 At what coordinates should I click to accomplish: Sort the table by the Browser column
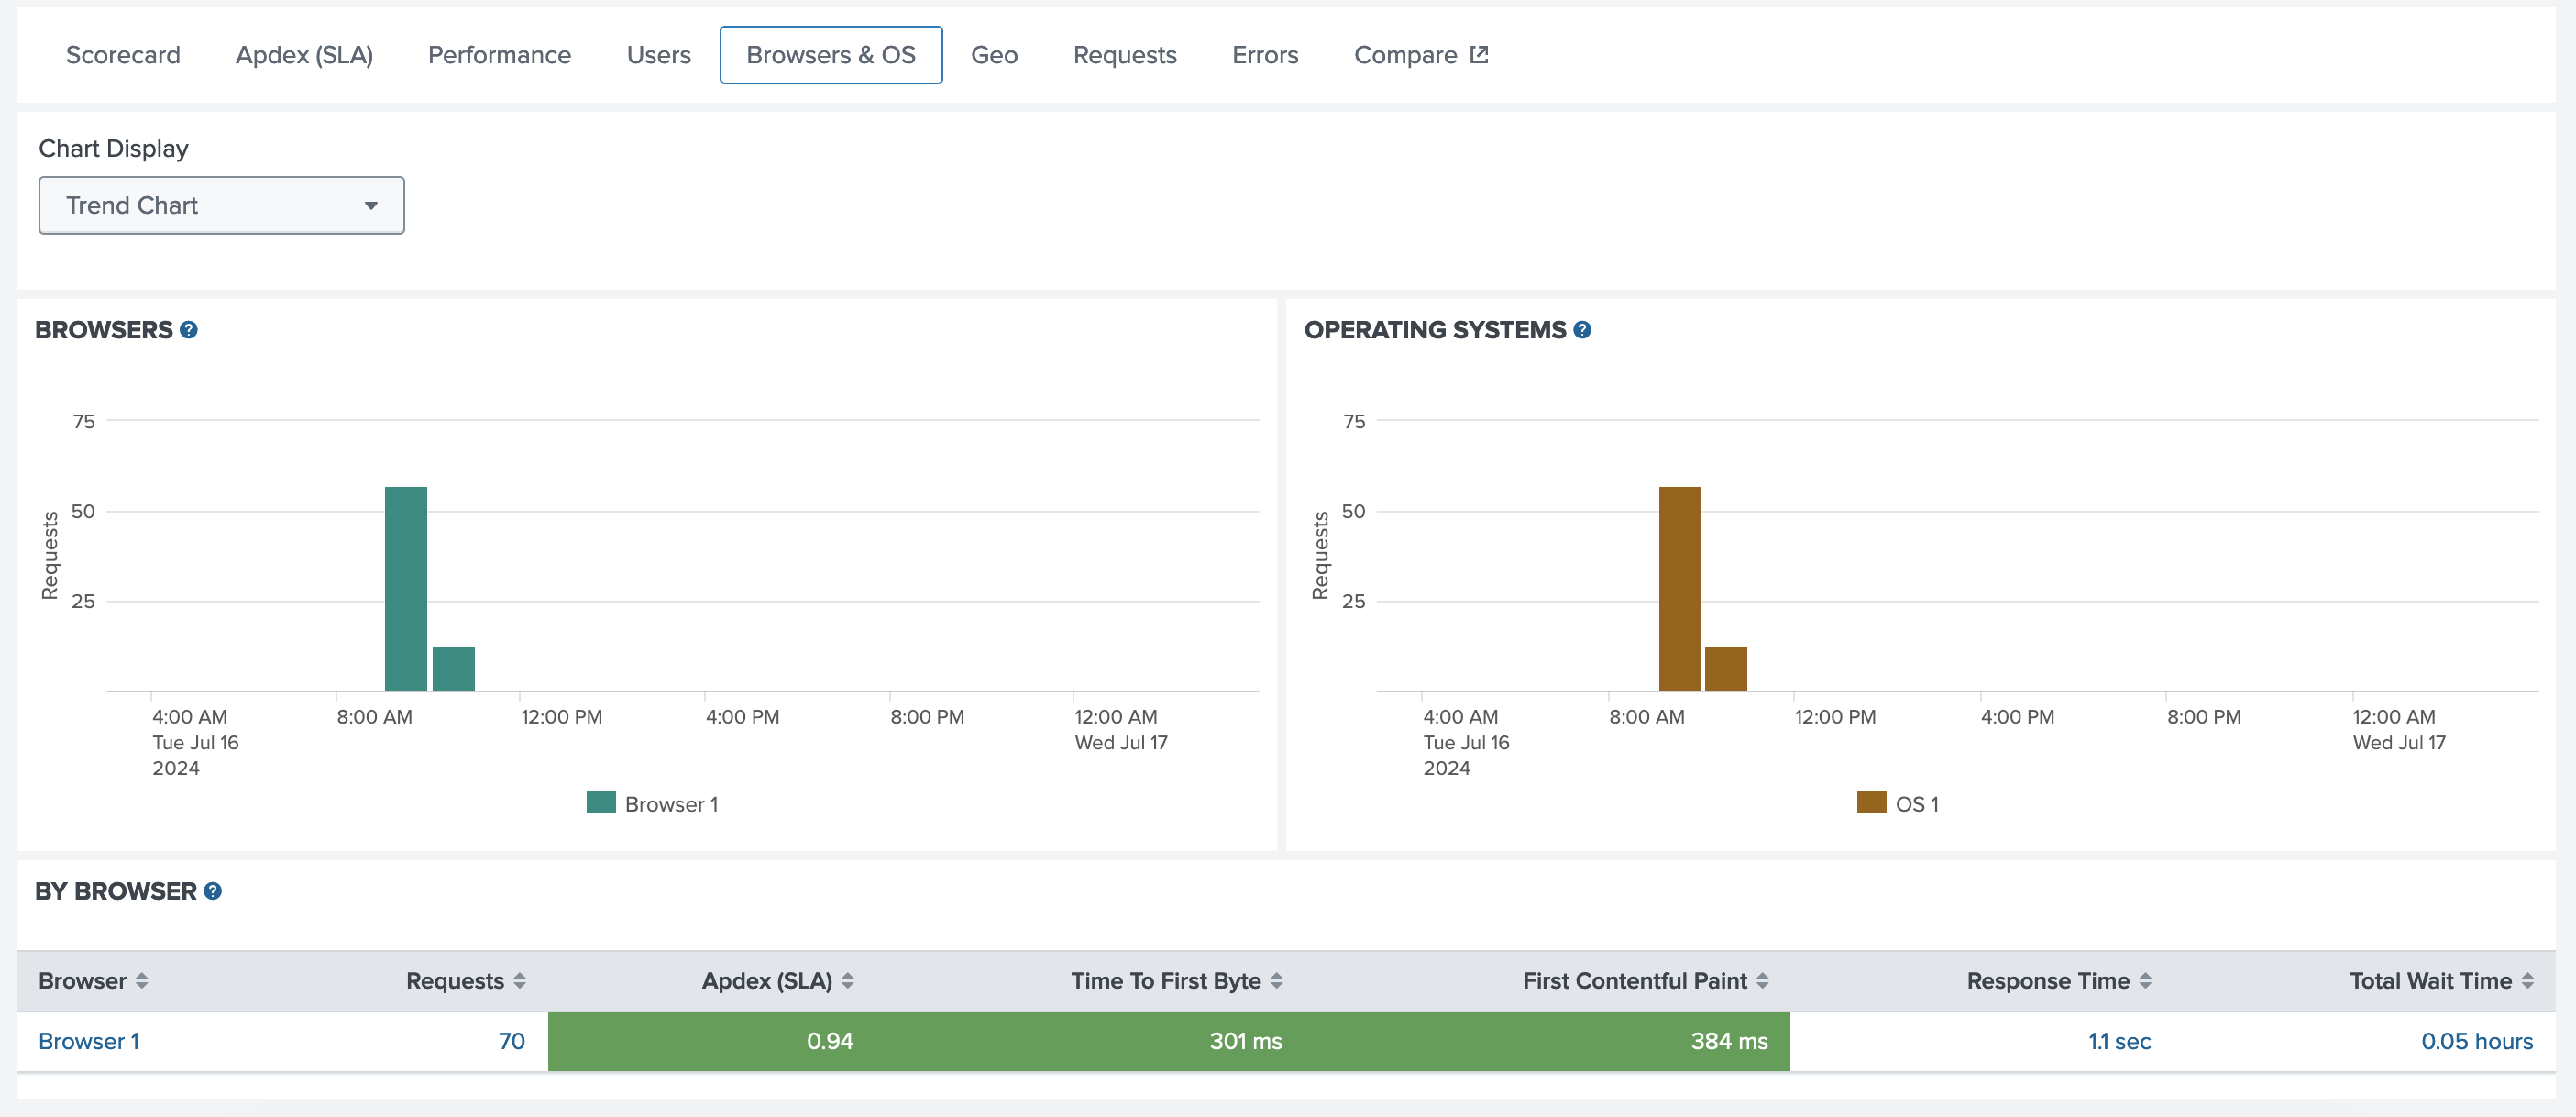coord(141,981)
